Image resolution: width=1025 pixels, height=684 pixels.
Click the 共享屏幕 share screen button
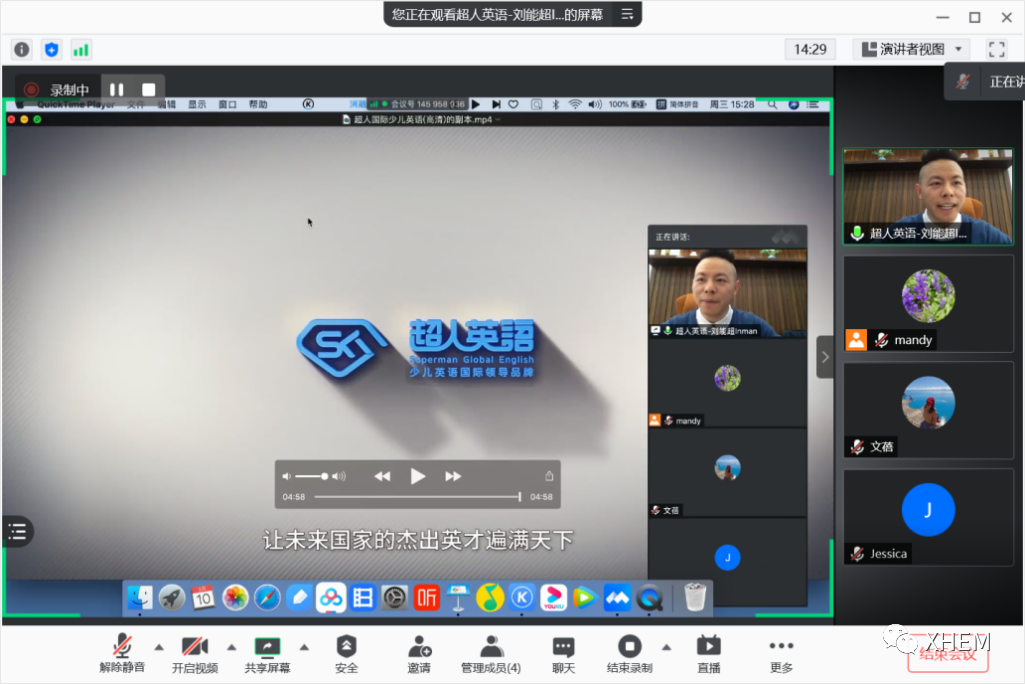pyautogui.click(x=267, y=653)
